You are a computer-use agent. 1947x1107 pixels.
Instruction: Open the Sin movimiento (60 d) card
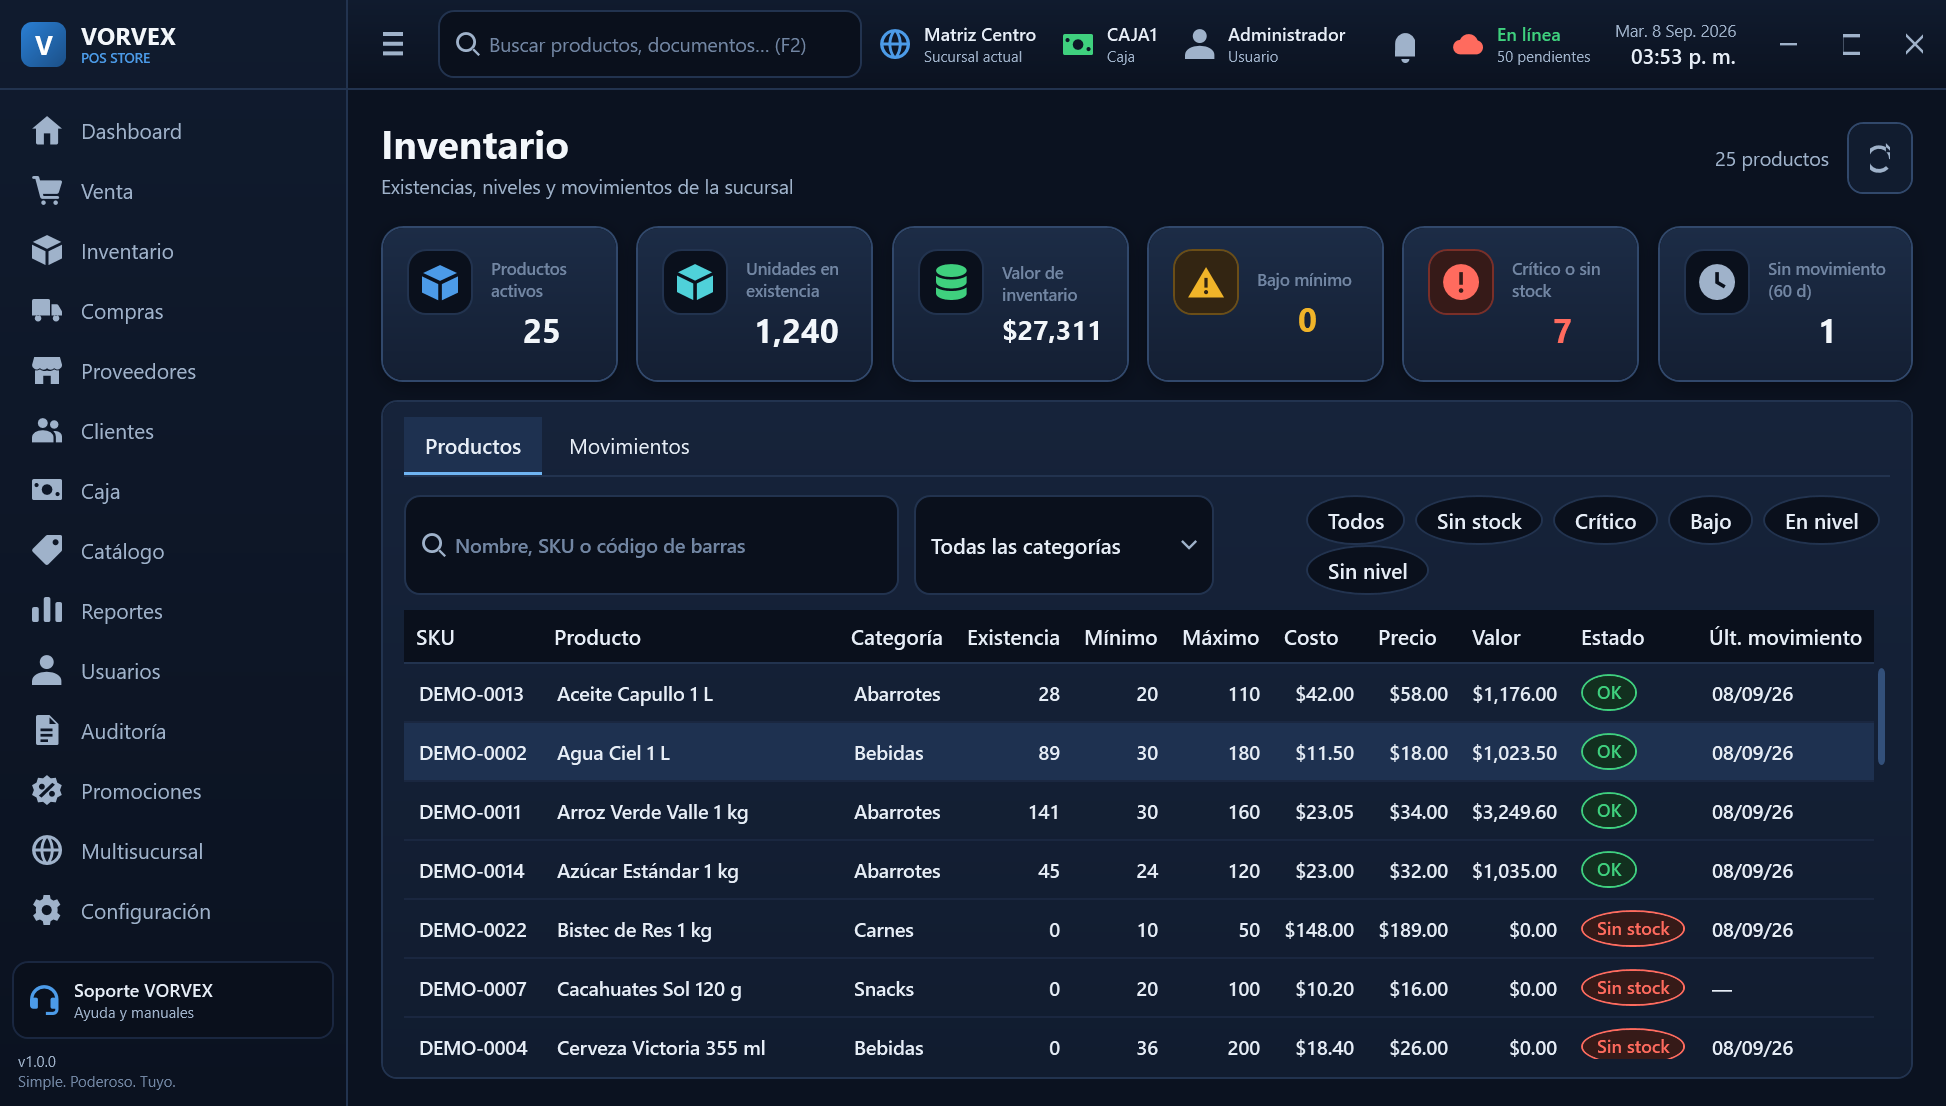[1785, 304]
